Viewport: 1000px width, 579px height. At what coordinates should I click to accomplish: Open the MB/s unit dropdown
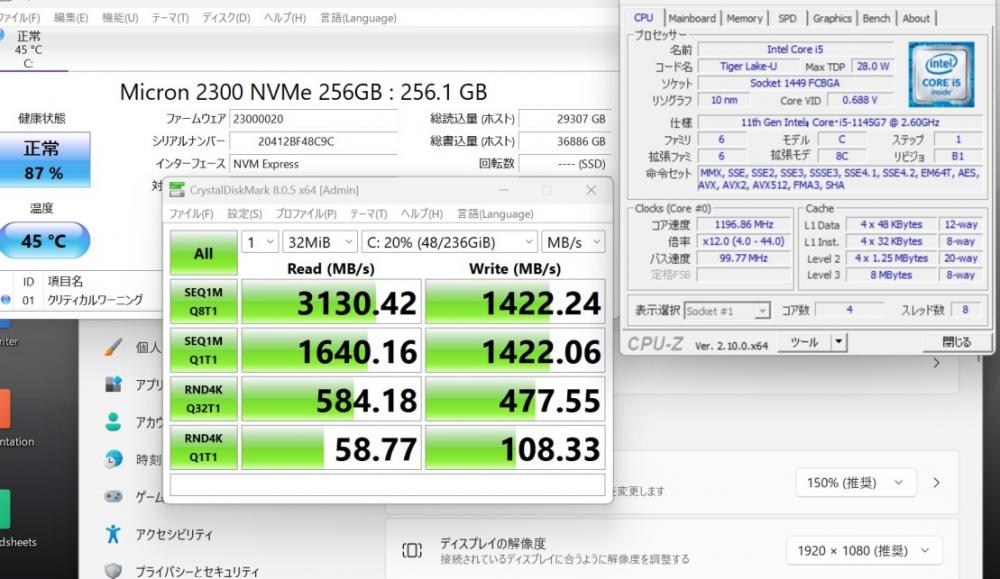click(573, 242)
